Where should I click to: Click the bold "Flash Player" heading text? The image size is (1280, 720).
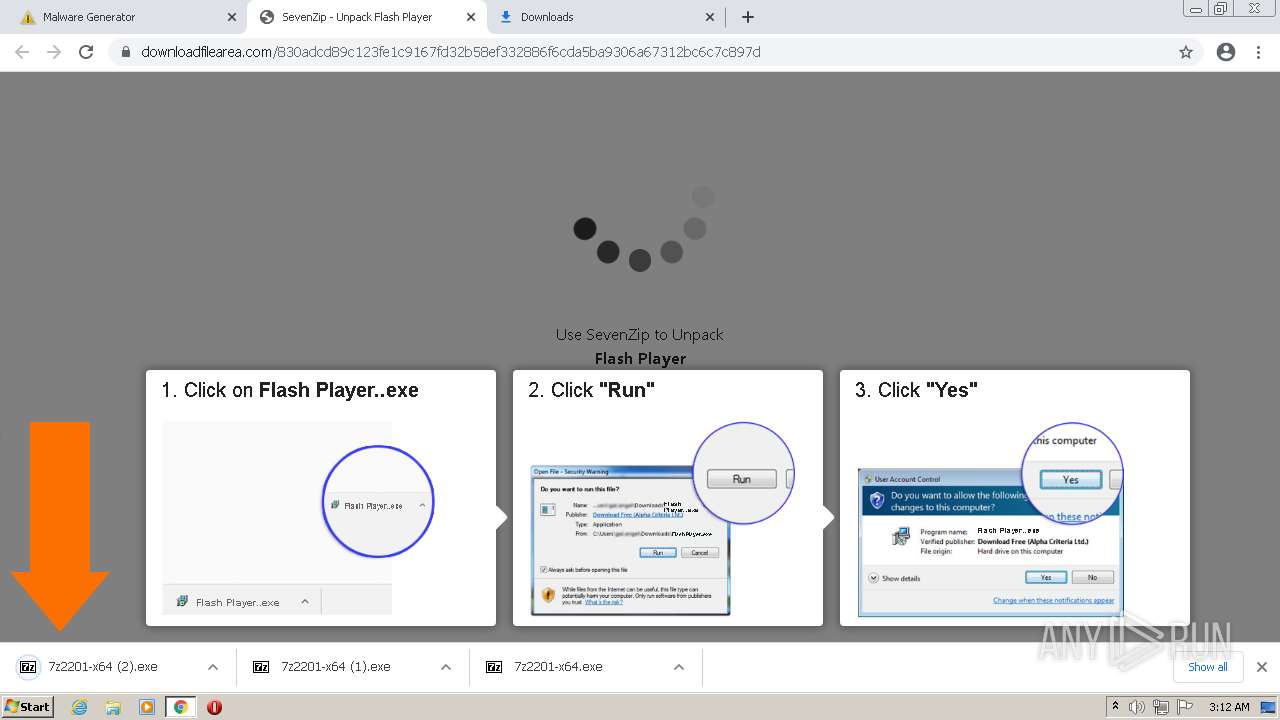tap(640, 359)
